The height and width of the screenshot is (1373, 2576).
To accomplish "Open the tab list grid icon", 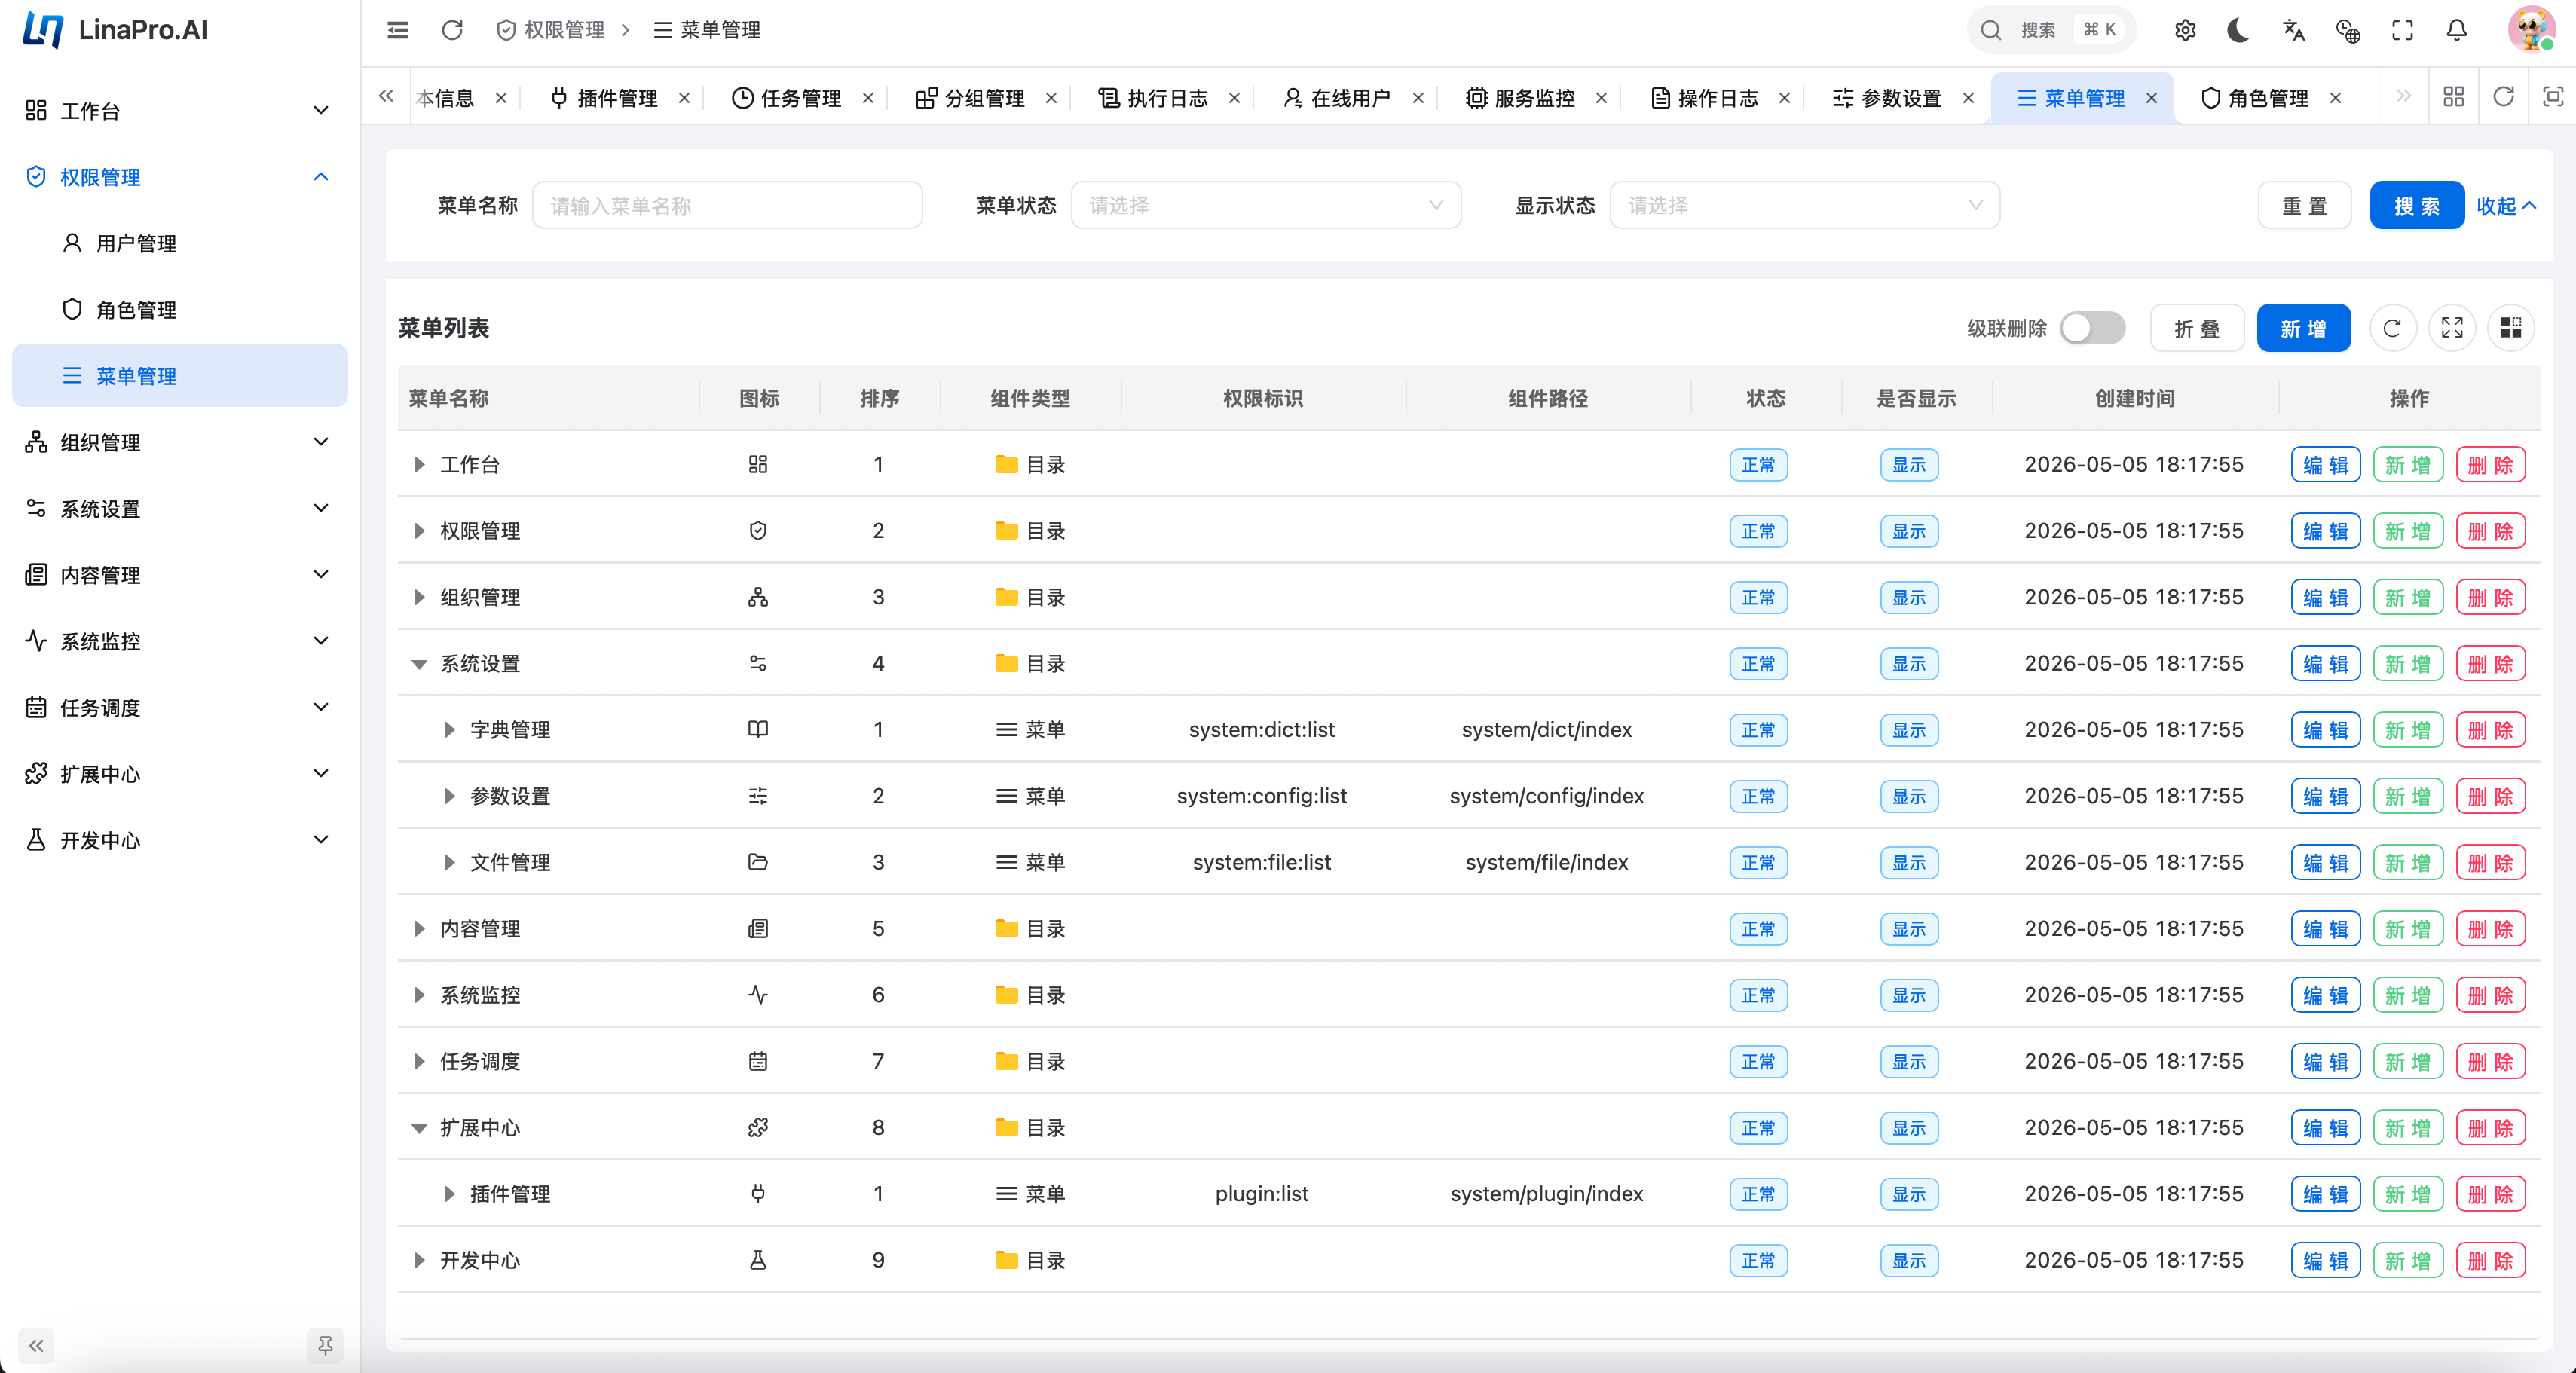I will pyautogui.click(x=2454, y=97).
